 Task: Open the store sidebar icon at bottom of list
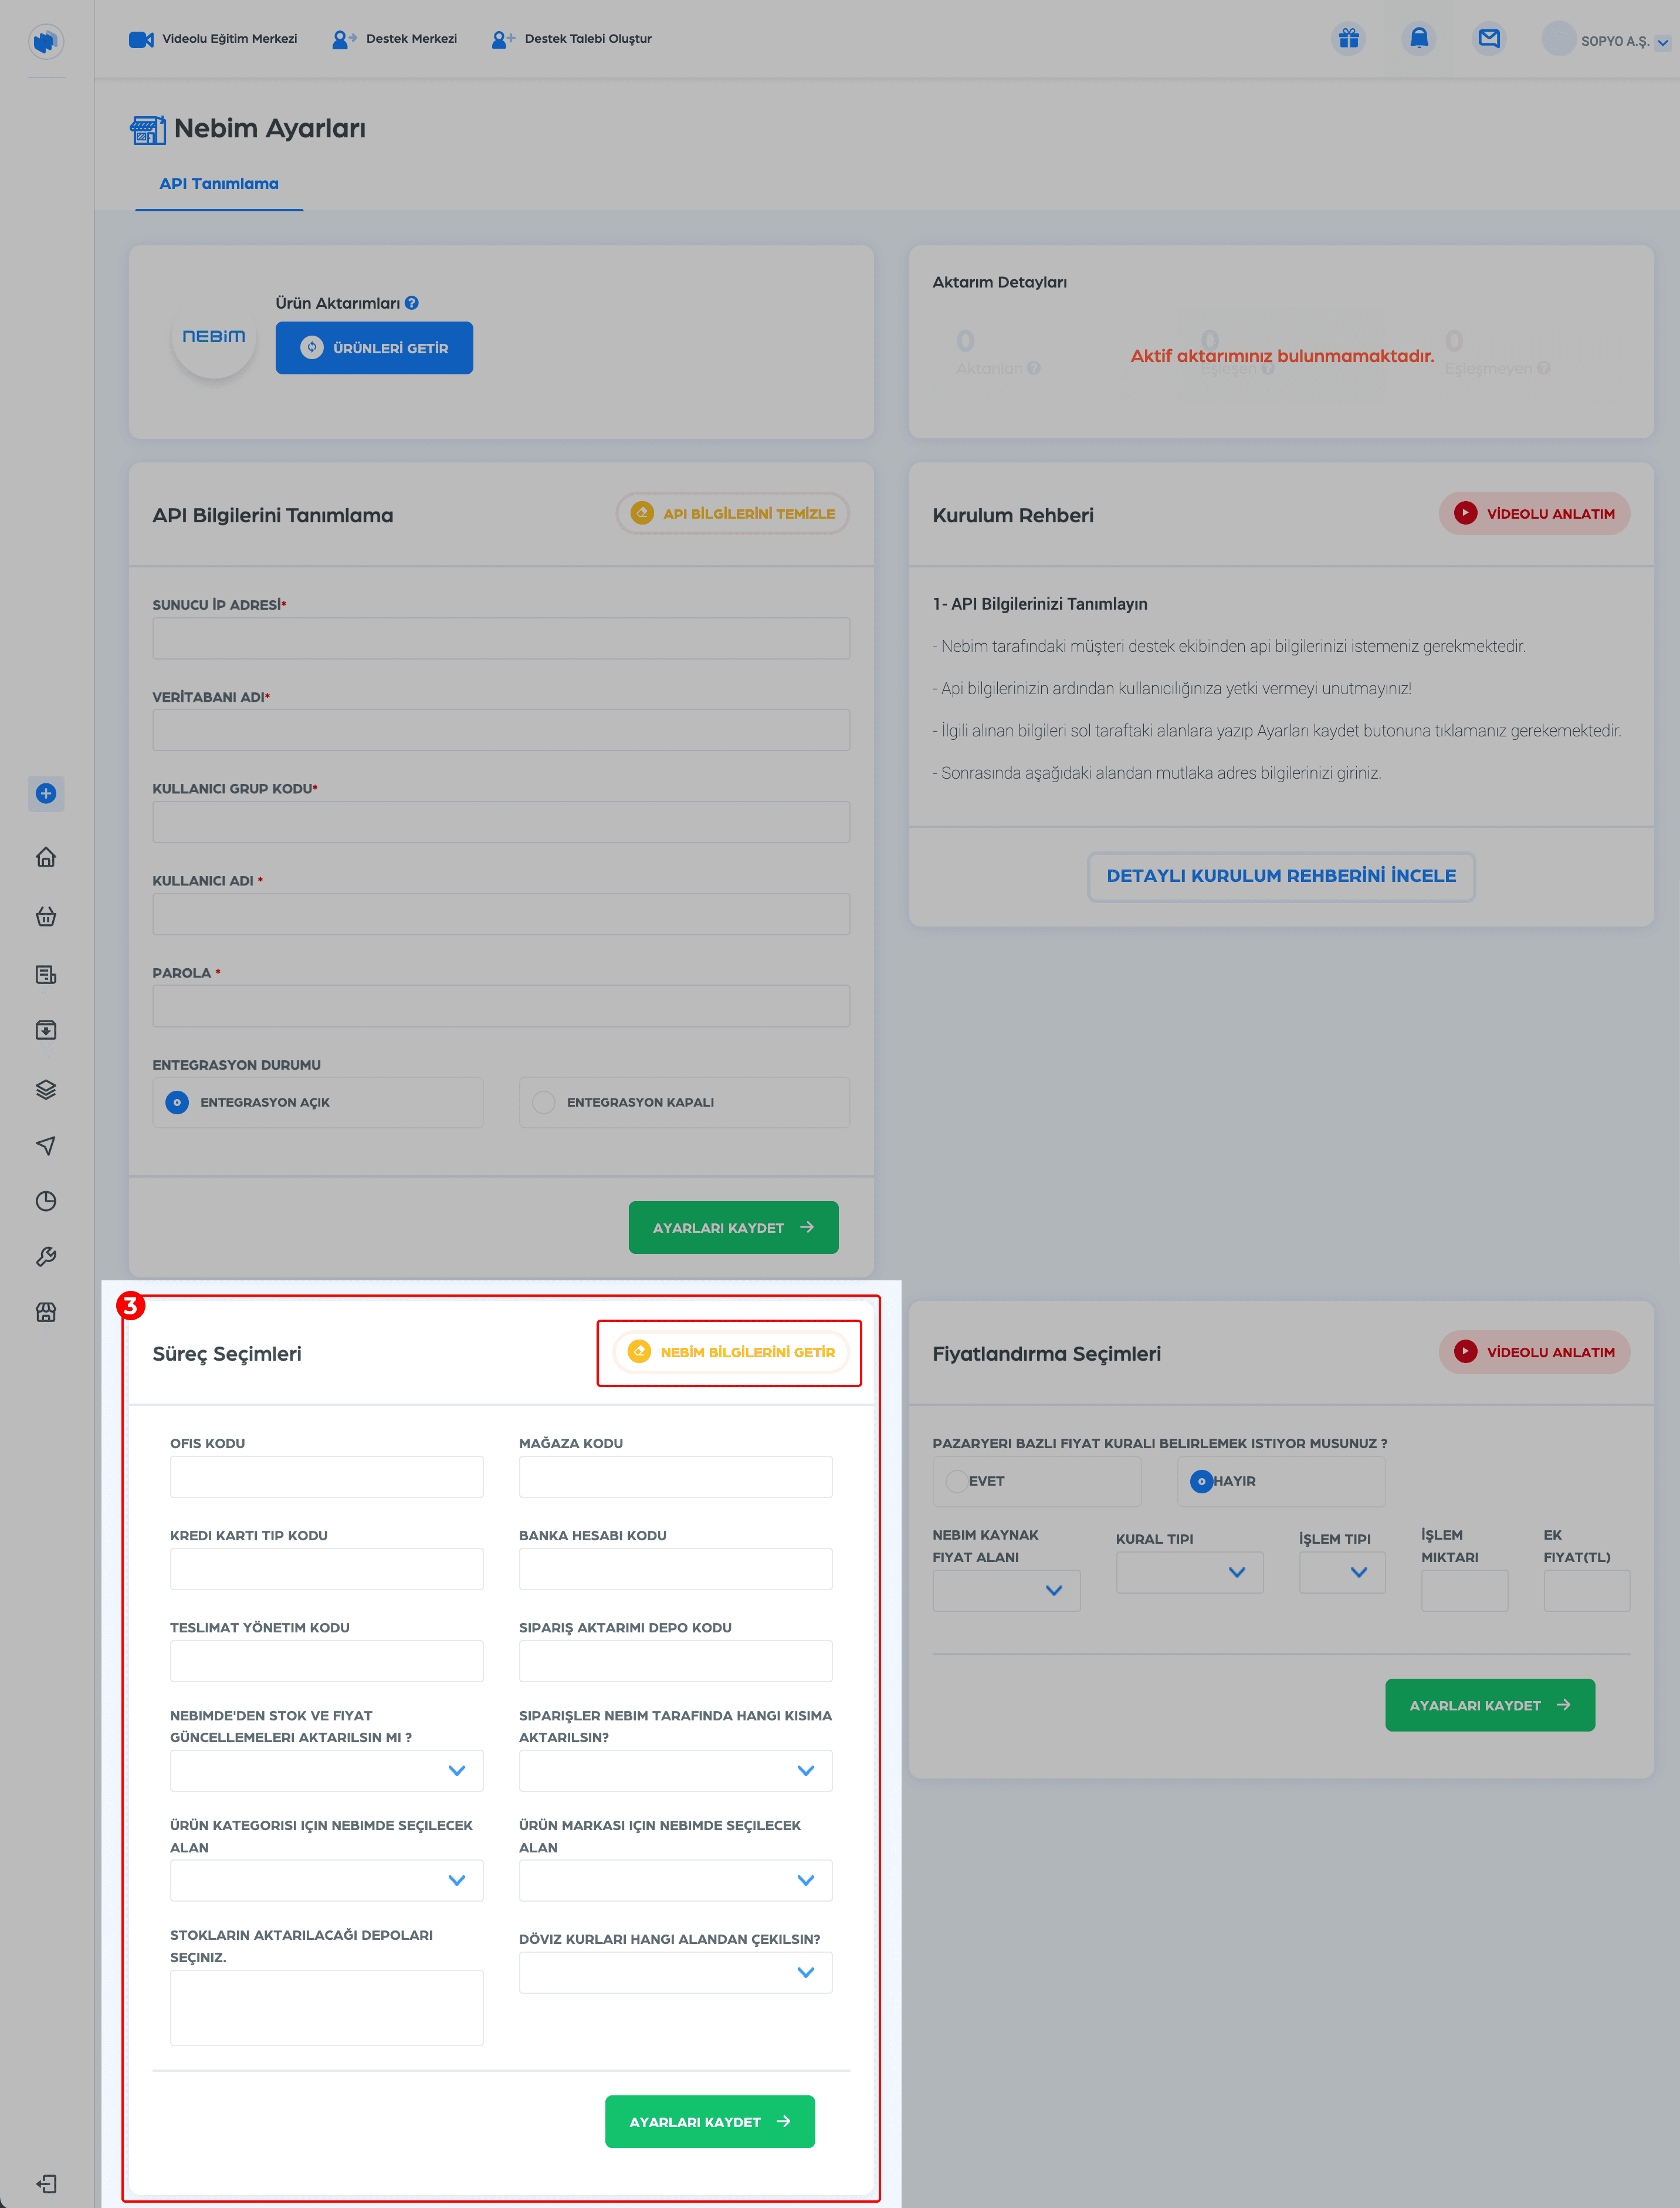point(46,1312)
